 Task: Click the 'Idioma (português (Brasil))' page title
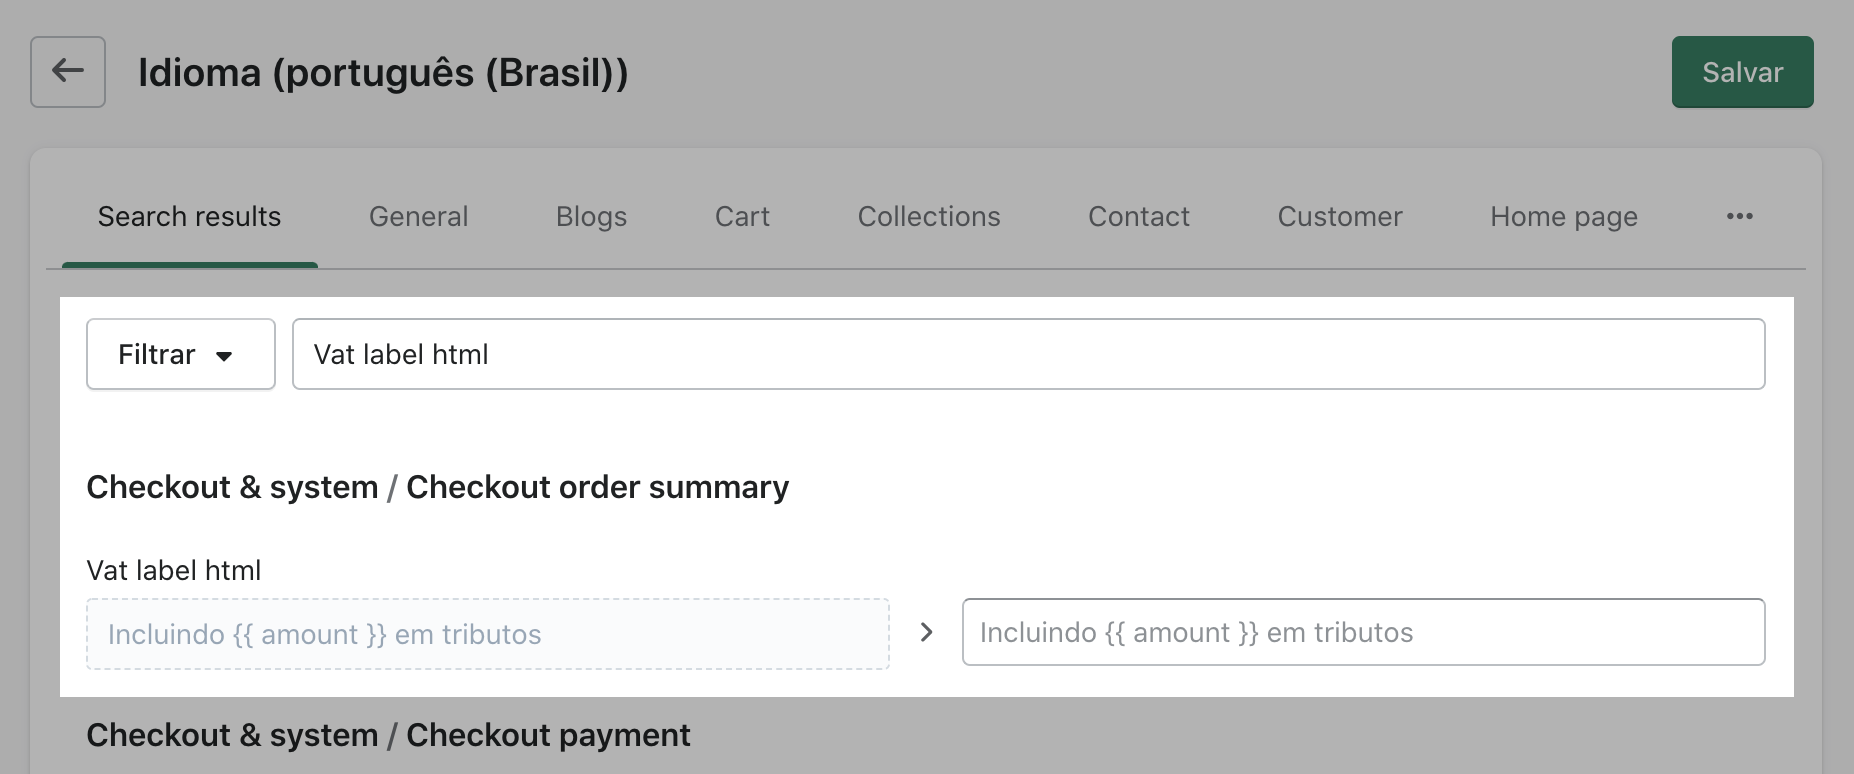click(383, 73)
